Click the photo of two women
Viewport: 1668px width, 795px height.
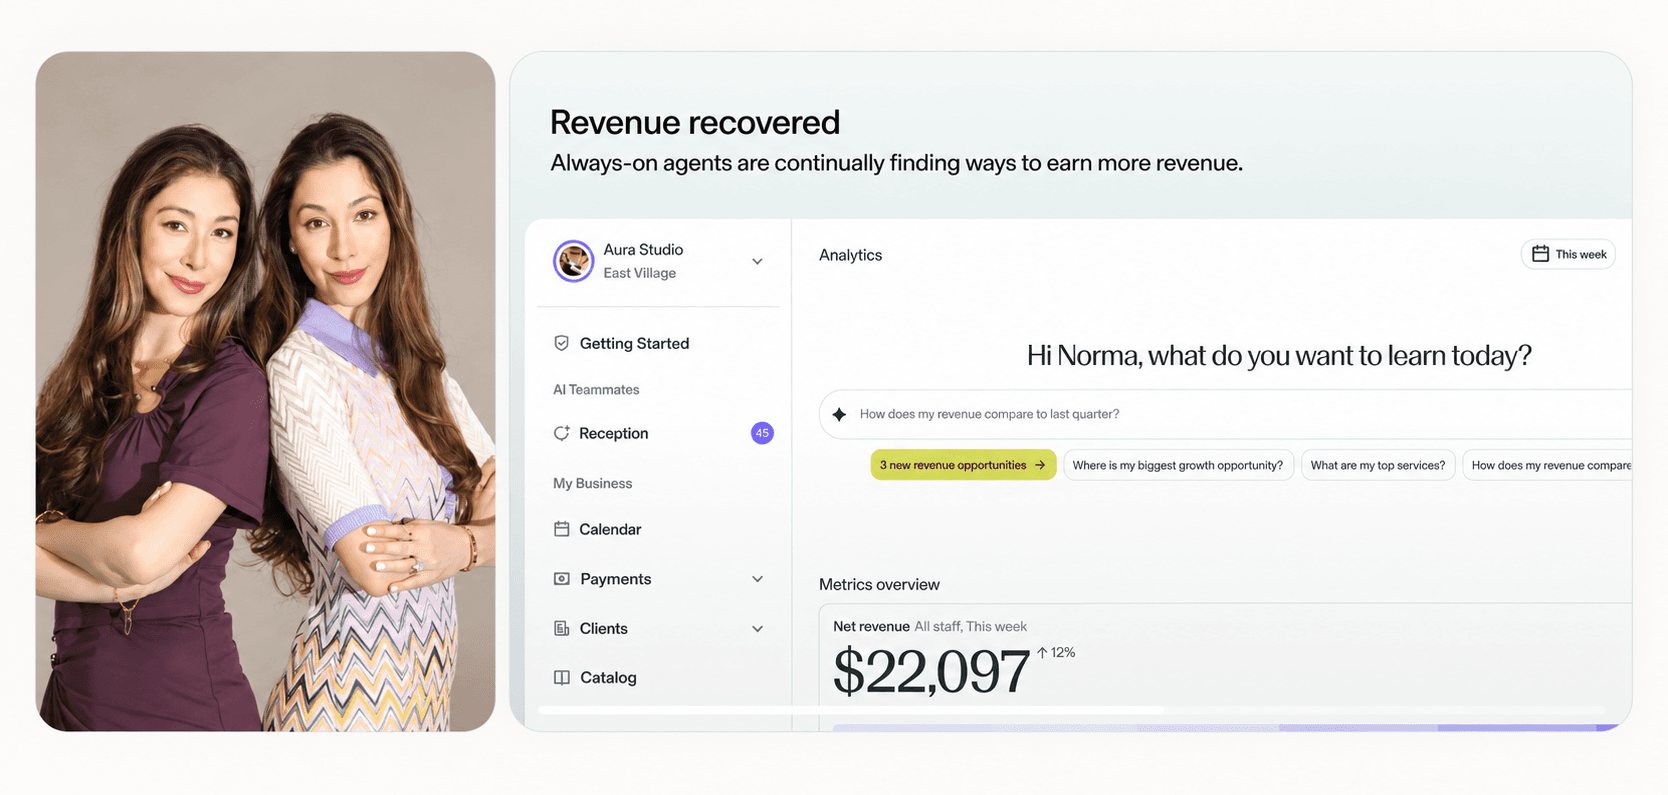point(265,391)
